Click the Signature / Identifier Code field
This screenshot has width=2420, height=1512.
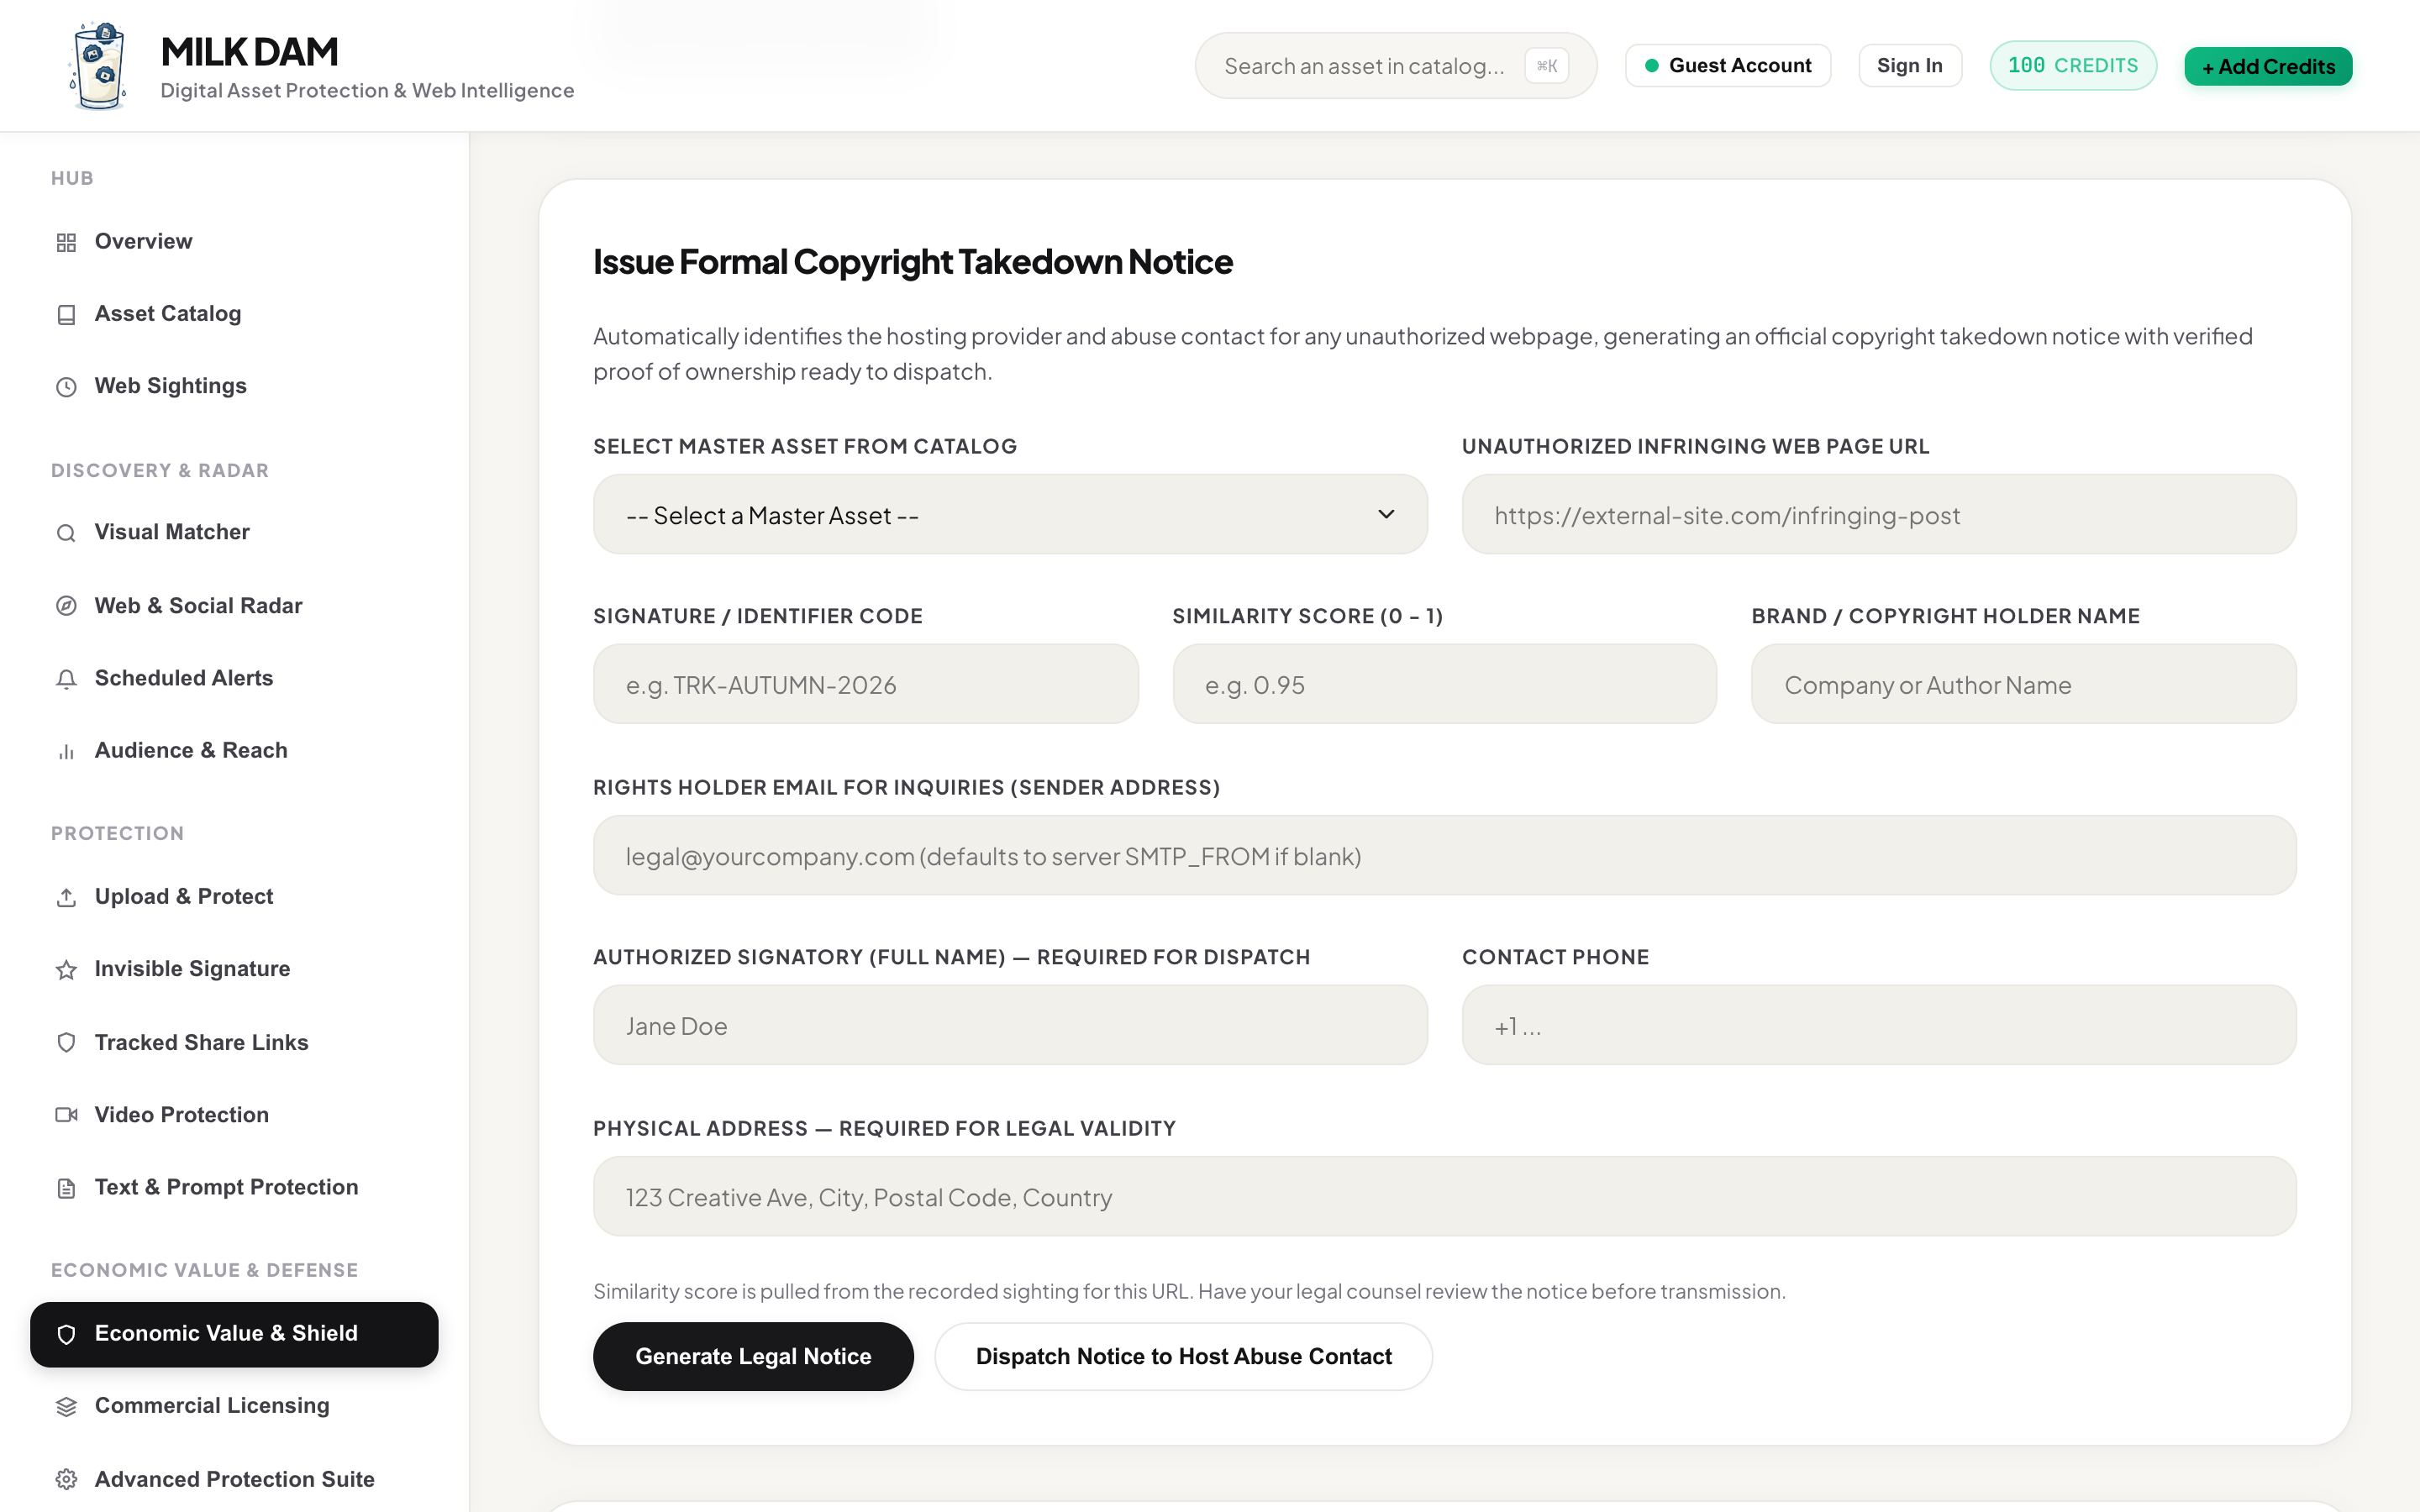point(866,685)
